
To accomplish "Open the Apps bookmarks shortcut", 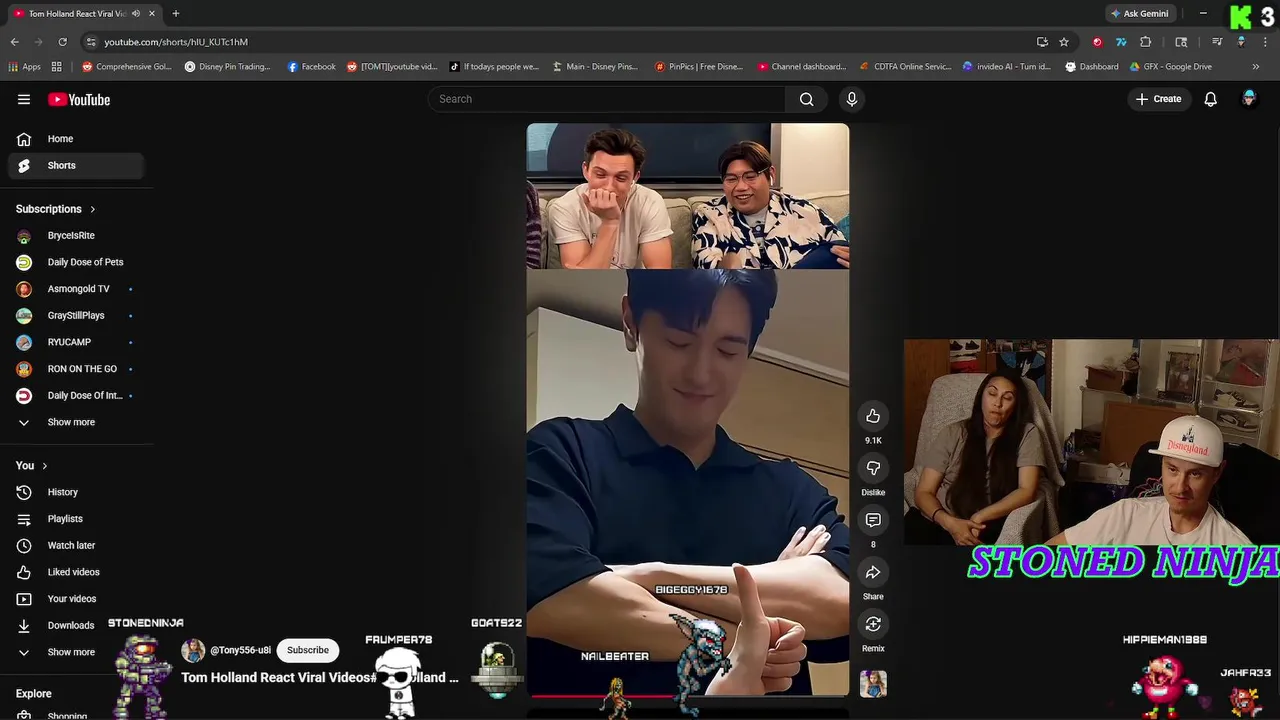I will point(25,67).
